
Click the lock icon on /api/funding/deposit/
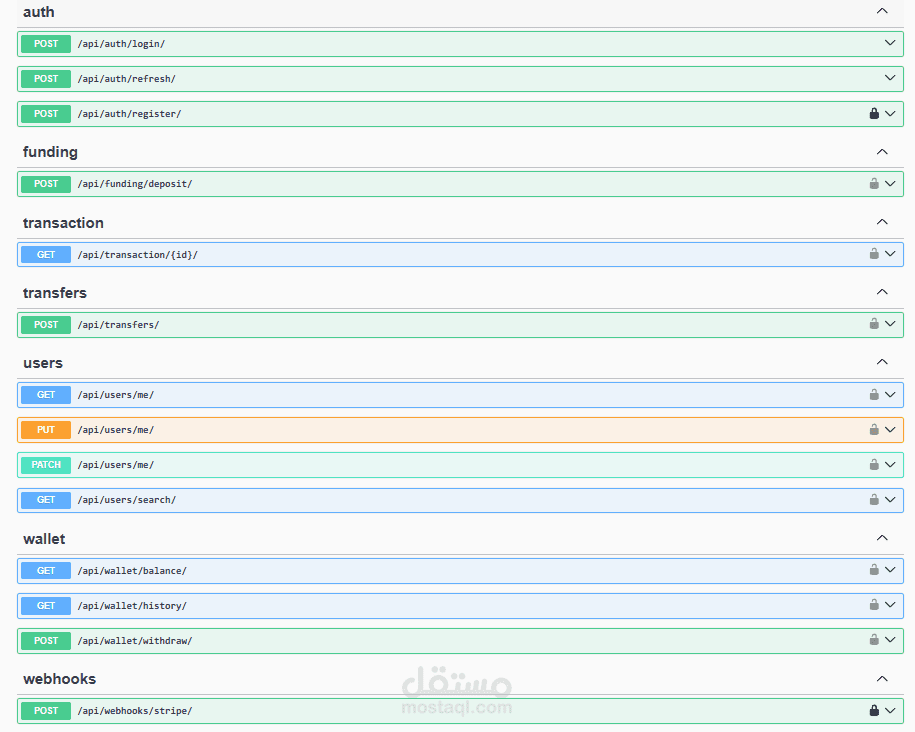(x=874, y=183)
